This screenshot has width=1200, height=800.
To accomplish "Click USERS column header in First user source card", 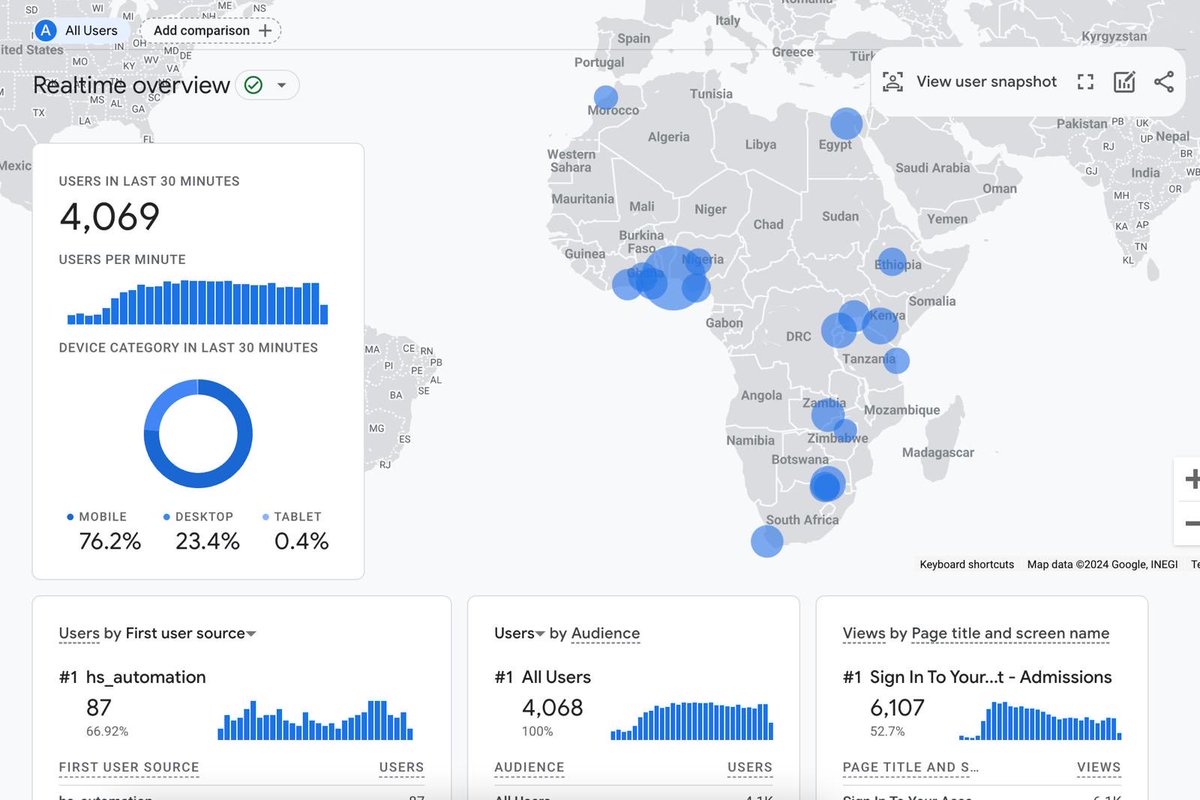I will coord(401,768).
